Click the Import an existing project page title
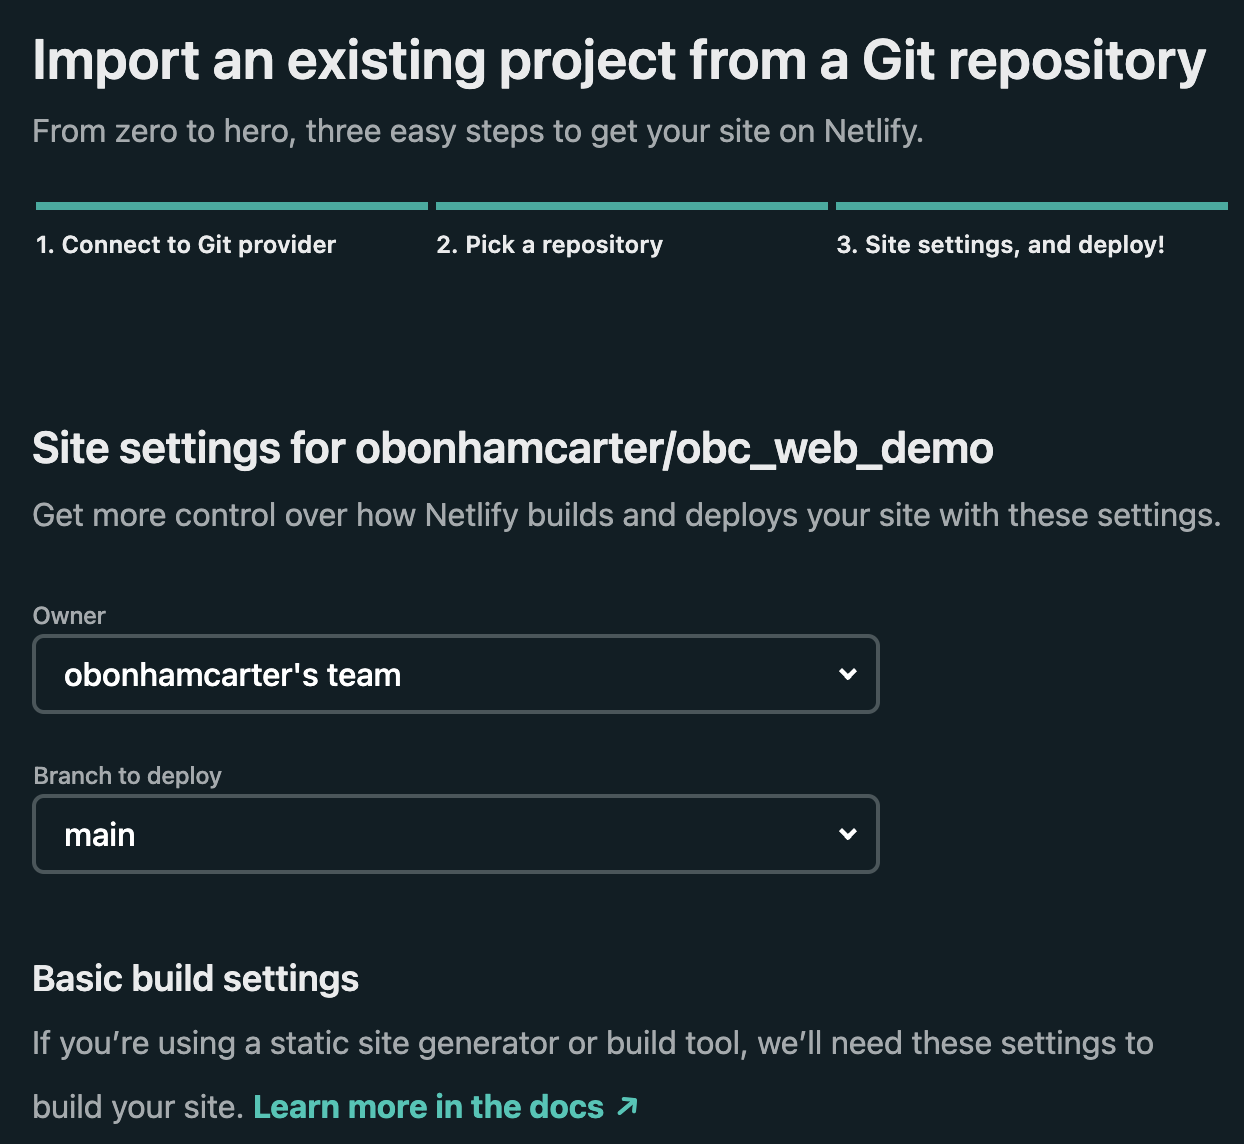 click(619, 60)
